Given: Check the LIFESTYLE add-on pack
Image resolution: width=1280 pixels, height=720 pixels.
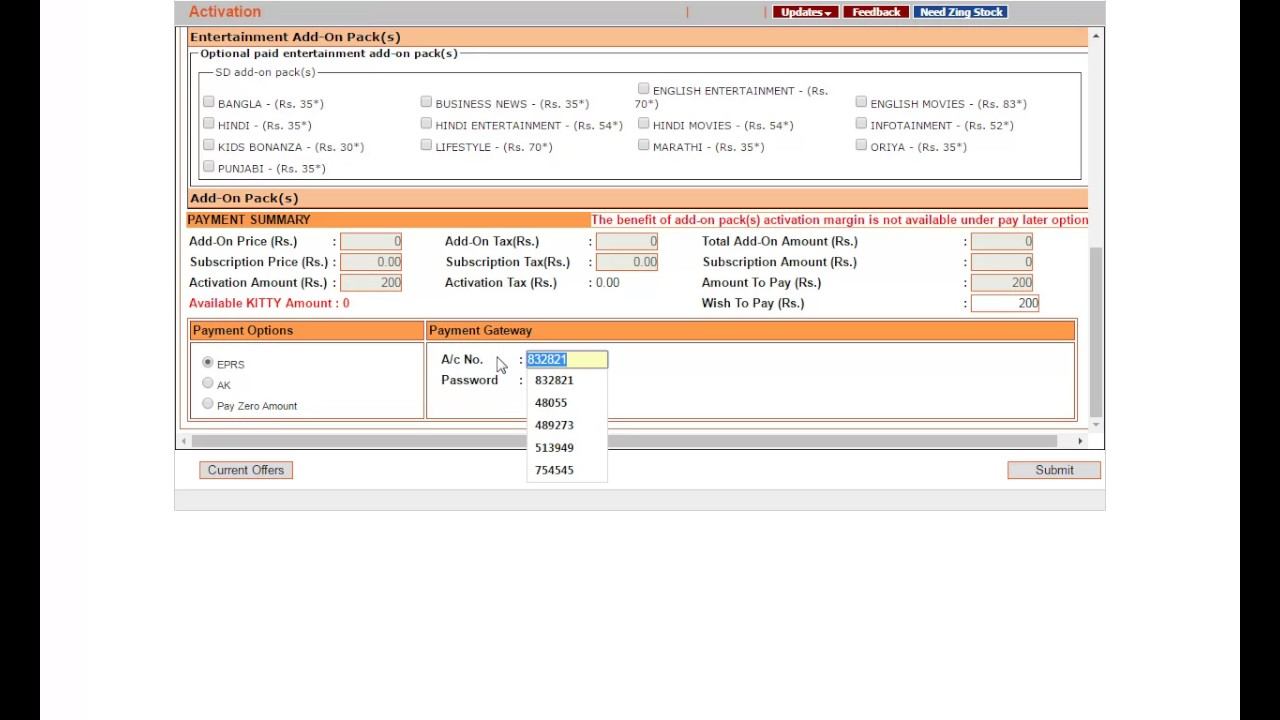Looking at the screenshot, I should tap(426, 145).
